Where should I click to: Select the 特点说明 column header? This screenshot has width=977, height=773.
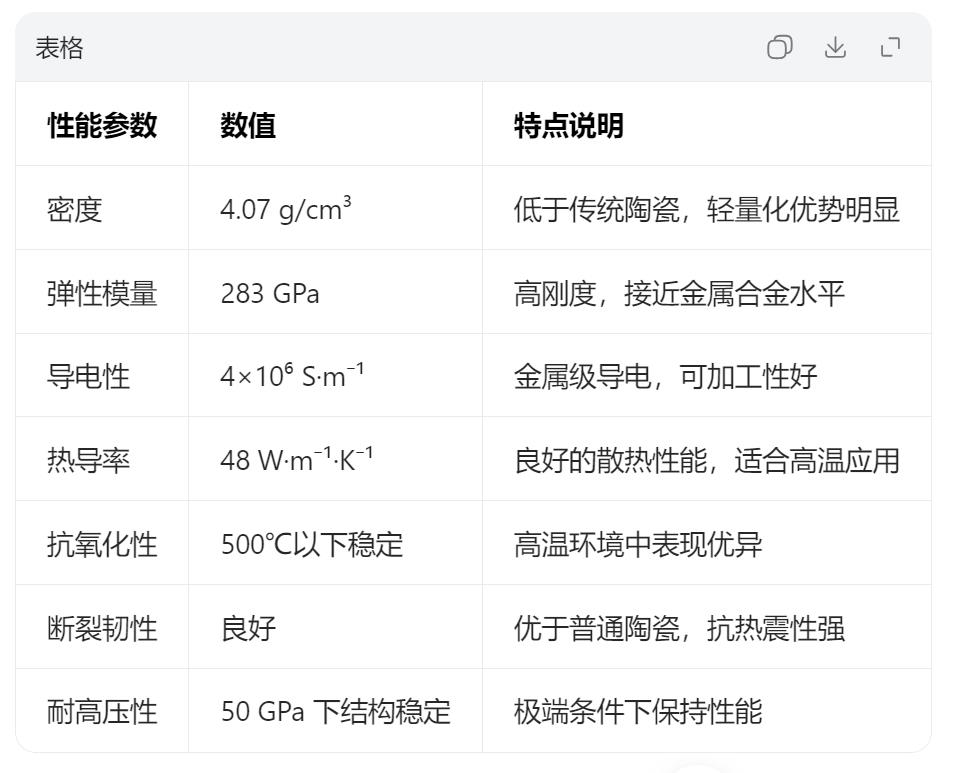pos(569,126)
